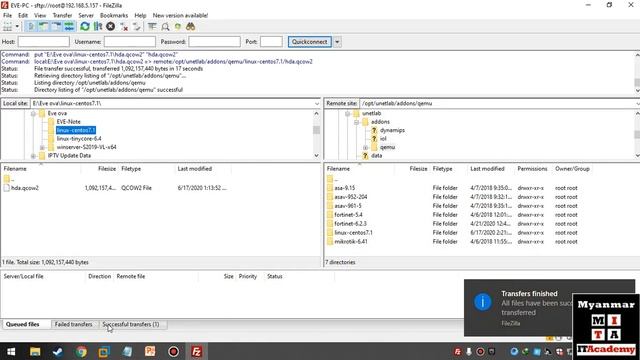Refresh file and folder lists
The height and width of the screenshot is (360, 640).
(84, 27)
